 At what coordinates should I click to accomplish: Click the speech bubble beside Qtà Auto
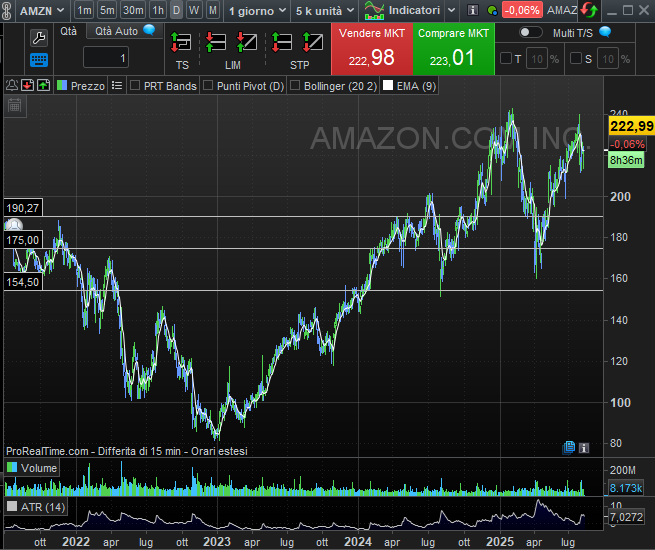coord(149,30)
